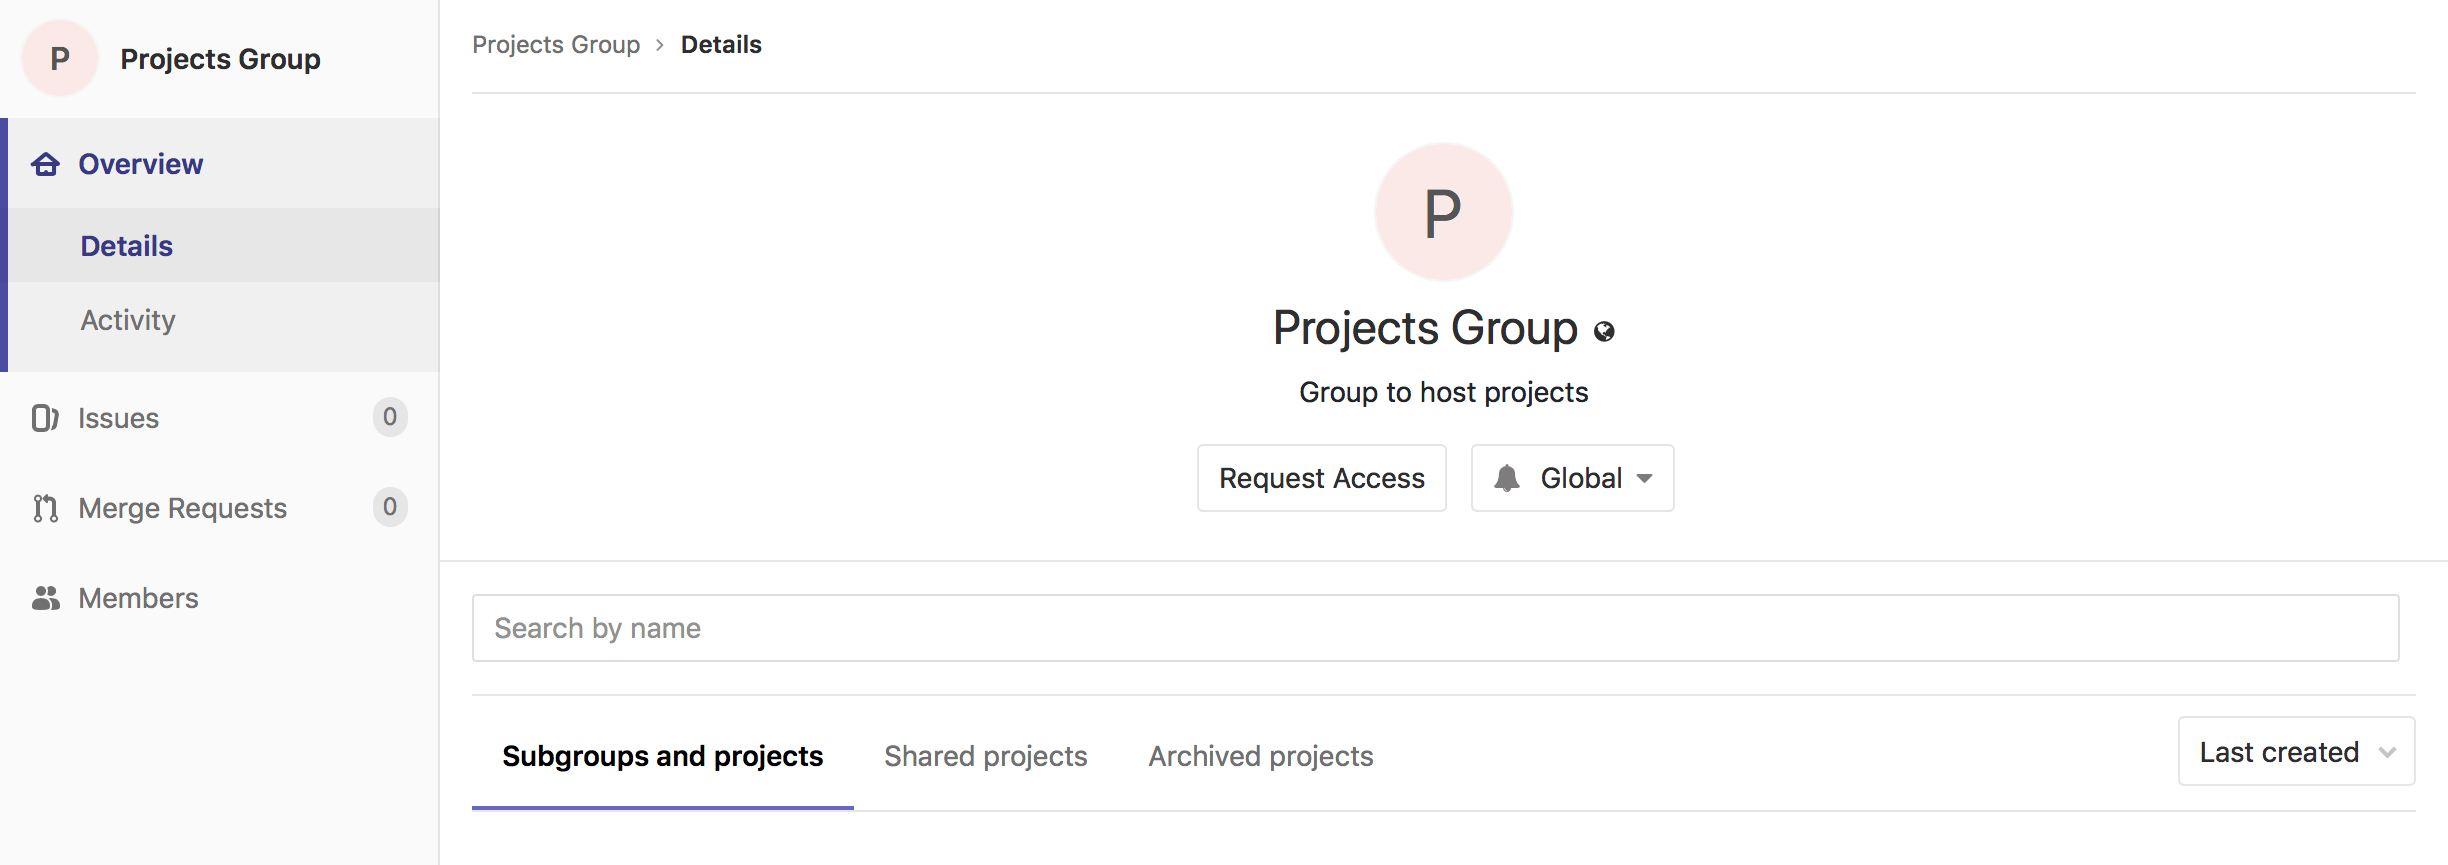Viewport: 2448px width, 865px height.
Task: Click the large group avatar with letter P
Action: 1443,211
